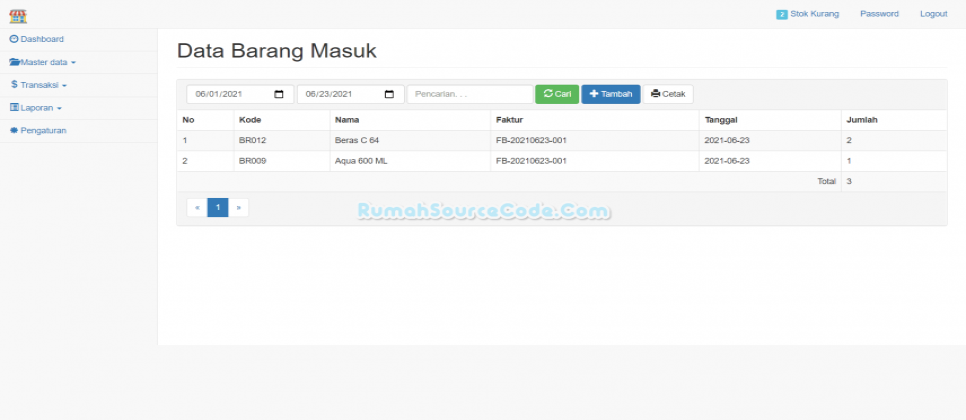Click the Dashboard clock icon in the sidebar

(x=14, y=39)
